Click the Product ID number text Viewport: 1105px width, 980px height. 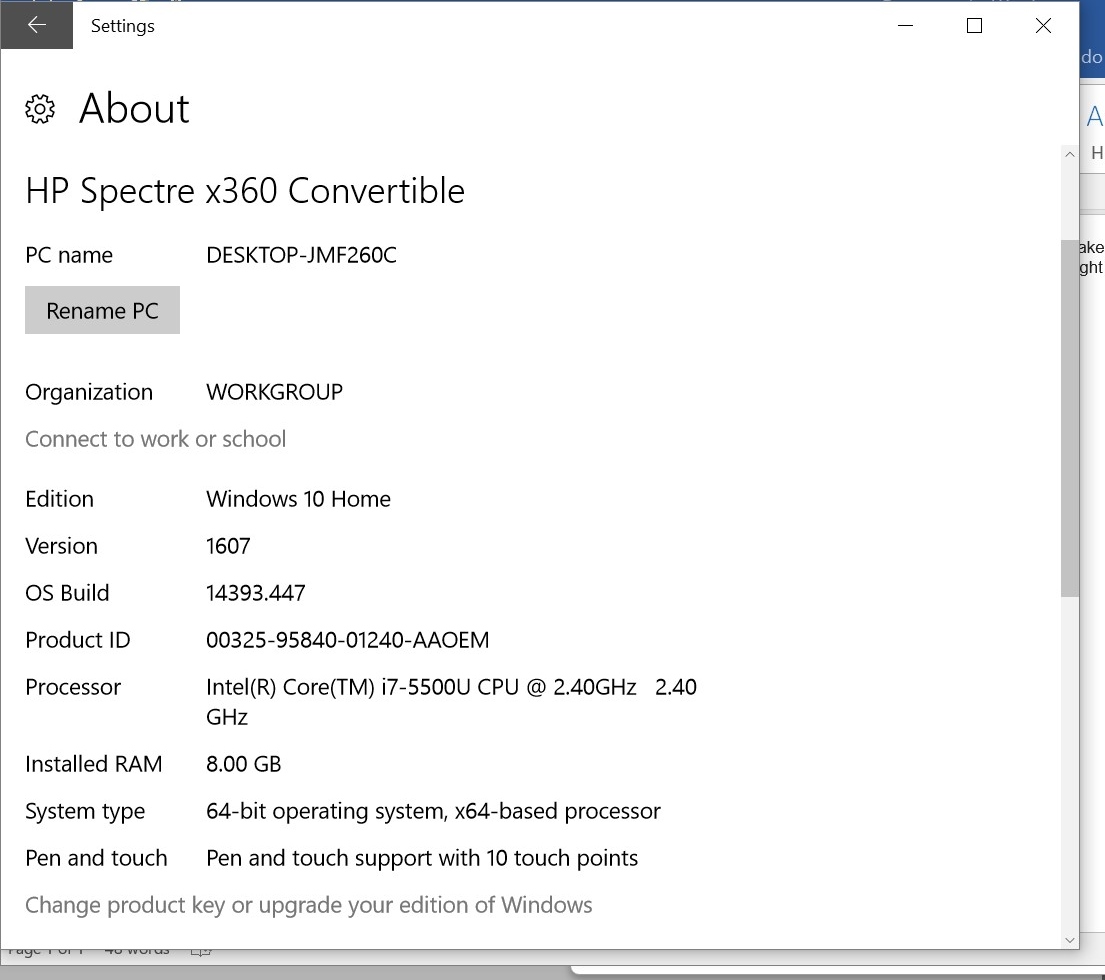pyautogui.click(x=347, y=640)
